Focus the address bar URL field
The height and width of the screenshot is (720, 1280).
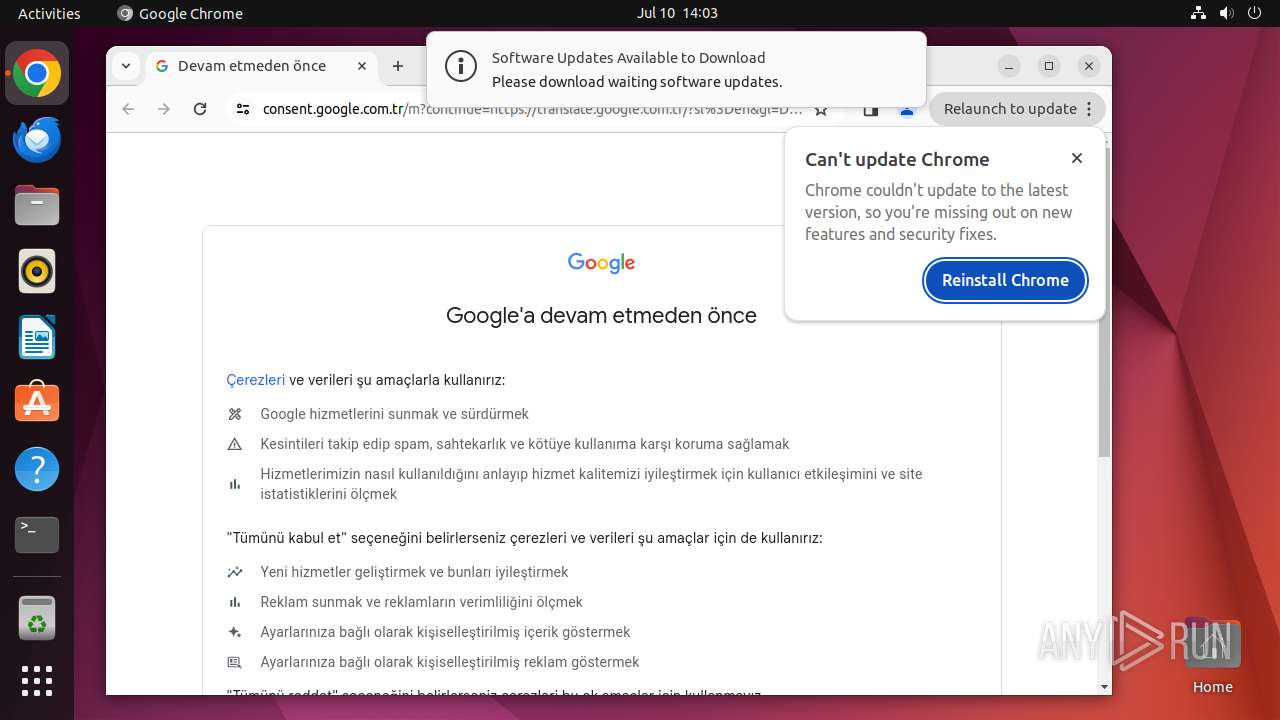tap(533, 109)
